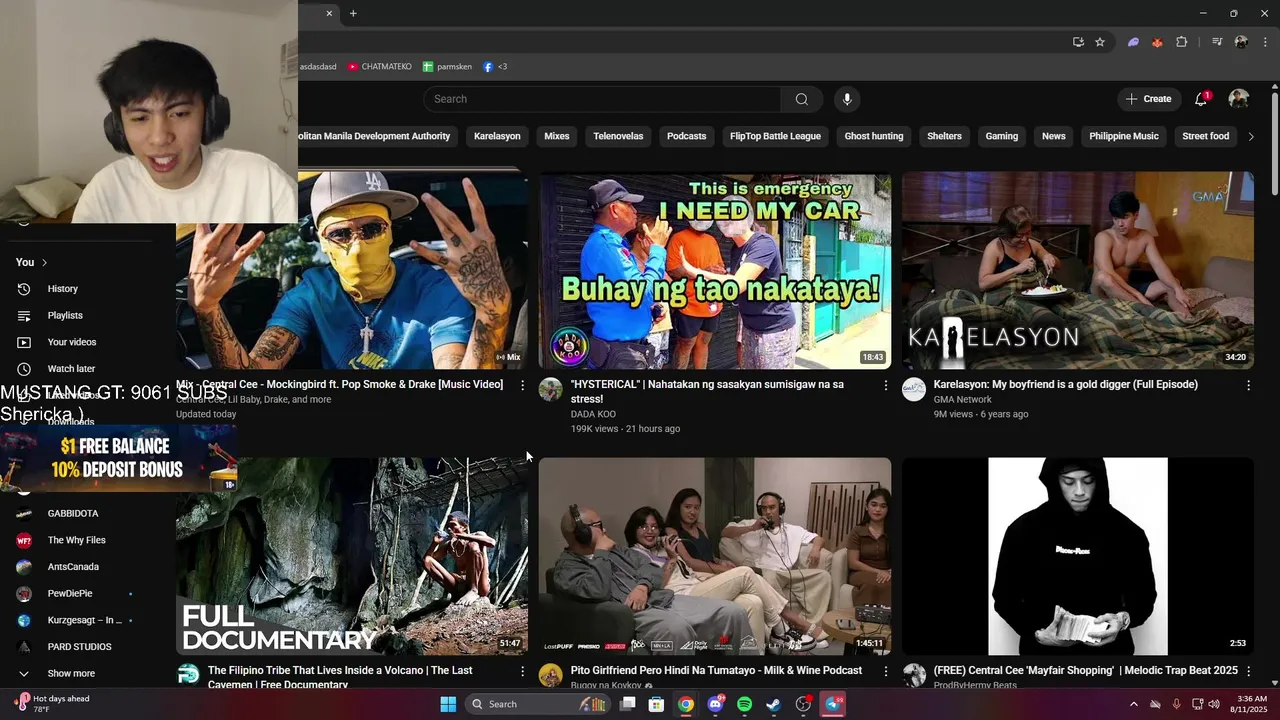Image resolution: width=1280 pixels, height=720 pixels.
Task: Open the Chrome media controls icon
Action: point(1217,42)
